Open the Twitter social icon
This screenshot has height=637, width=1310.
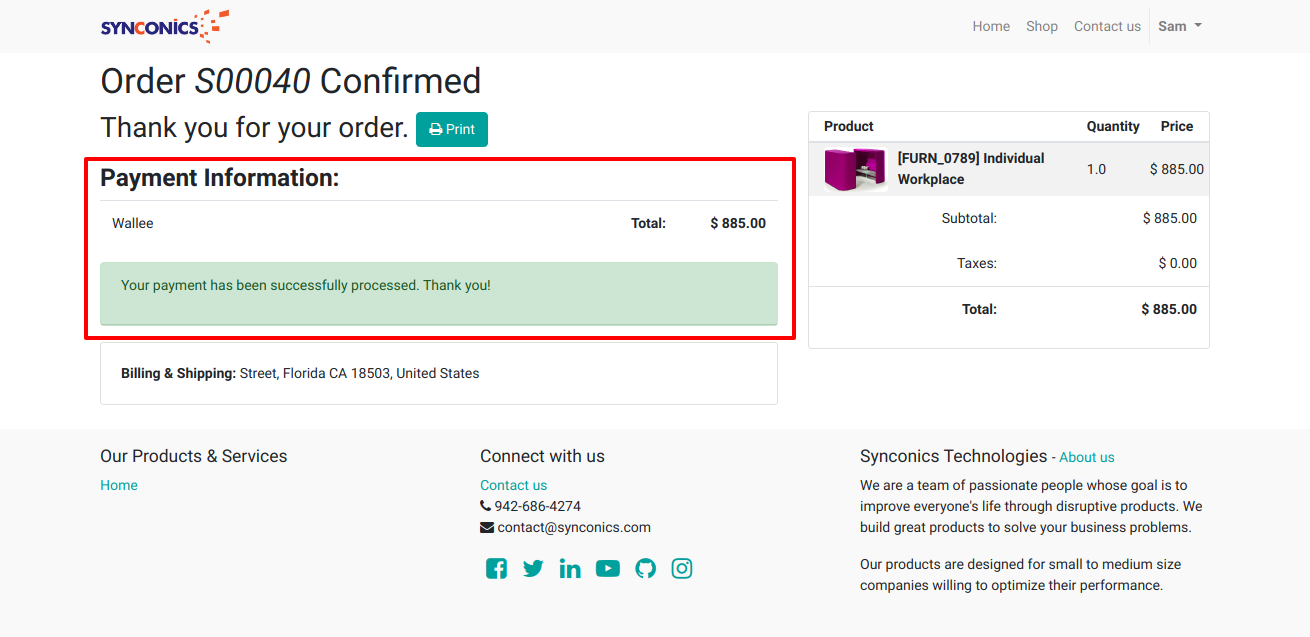pos(533,569)
